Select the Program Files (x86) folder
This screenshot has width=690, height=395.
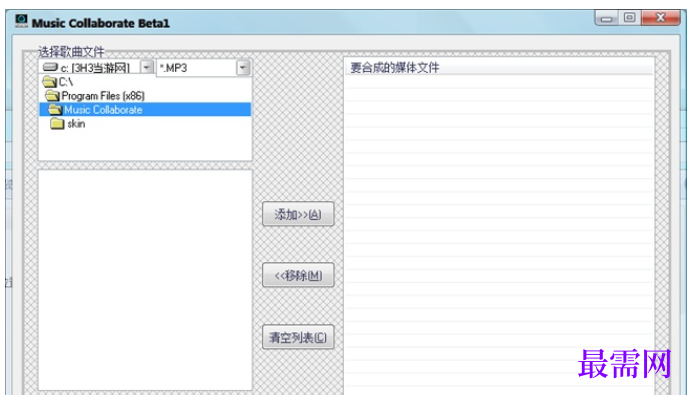[x=95, y=95]
